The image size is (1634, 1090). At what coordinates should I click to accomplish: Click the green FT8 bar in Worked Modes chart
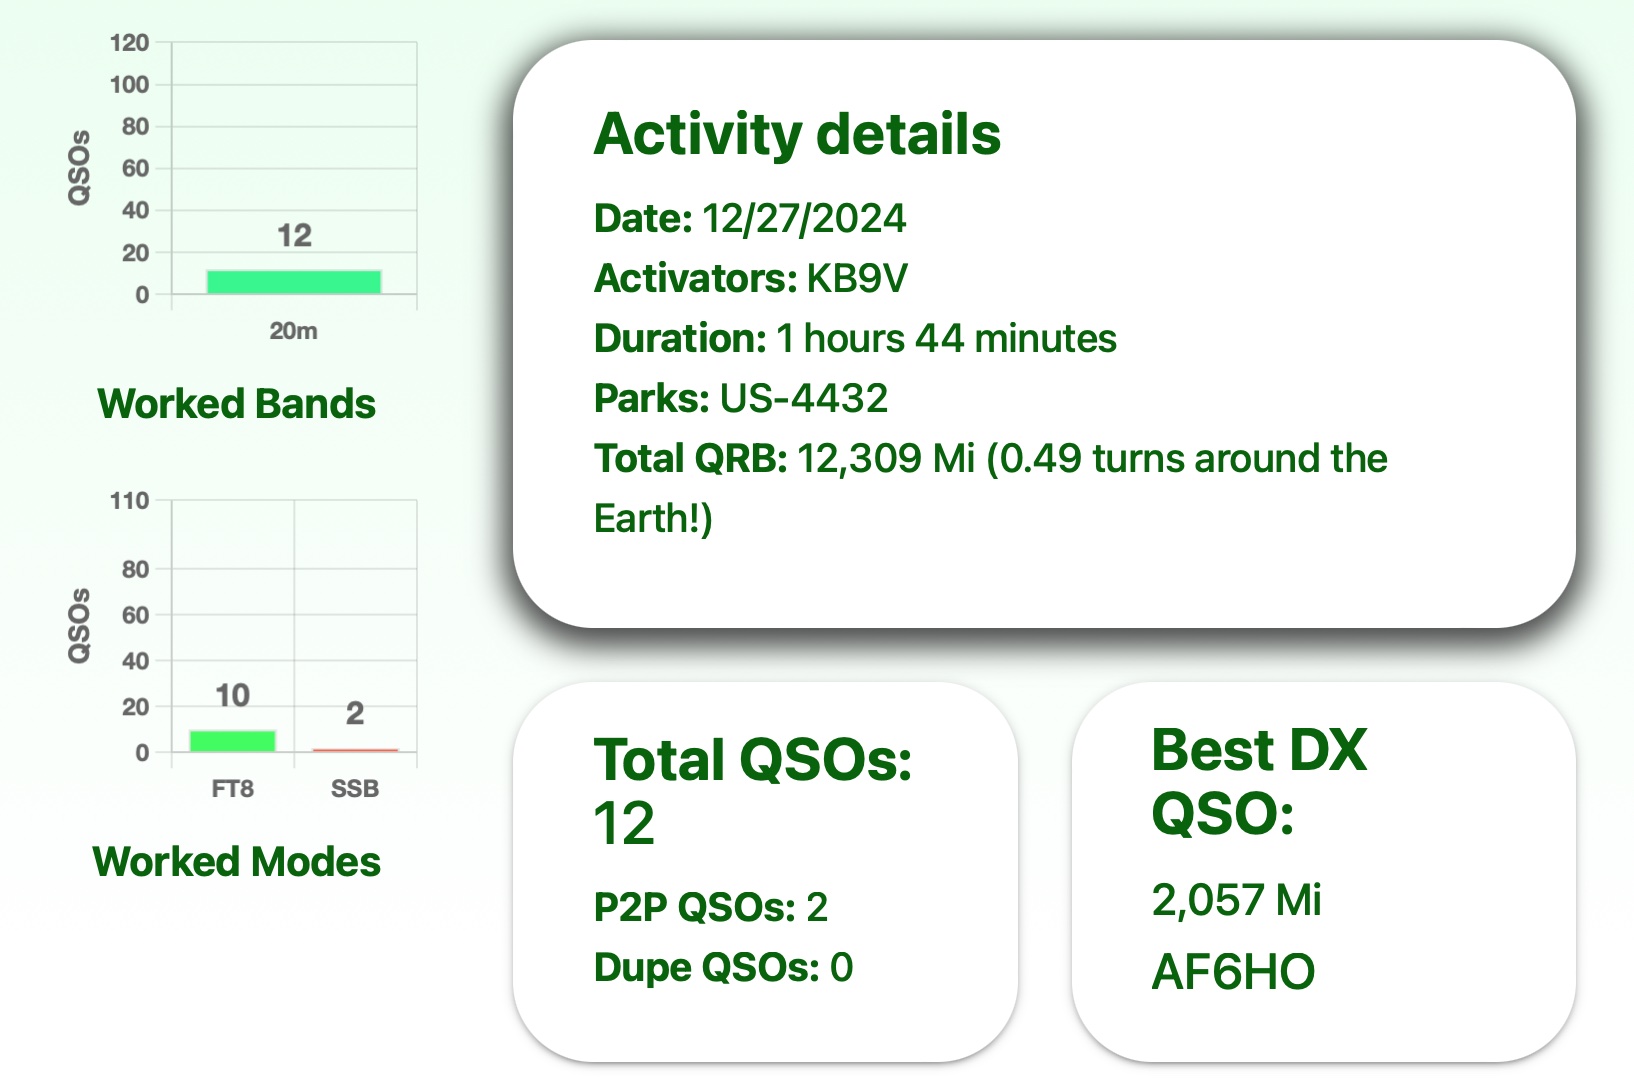point(232,741)
